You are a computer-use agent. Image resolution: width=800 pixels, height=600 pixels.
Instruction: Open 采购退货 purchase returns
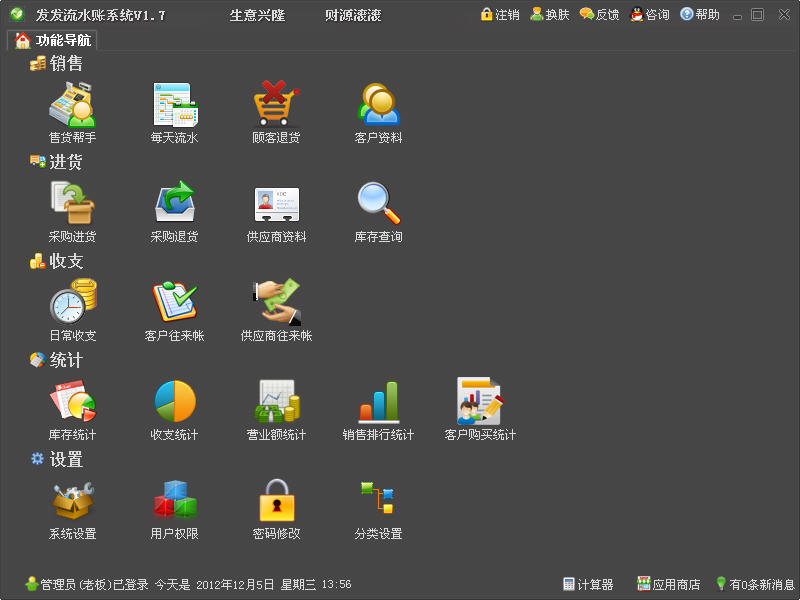[174, 211]
